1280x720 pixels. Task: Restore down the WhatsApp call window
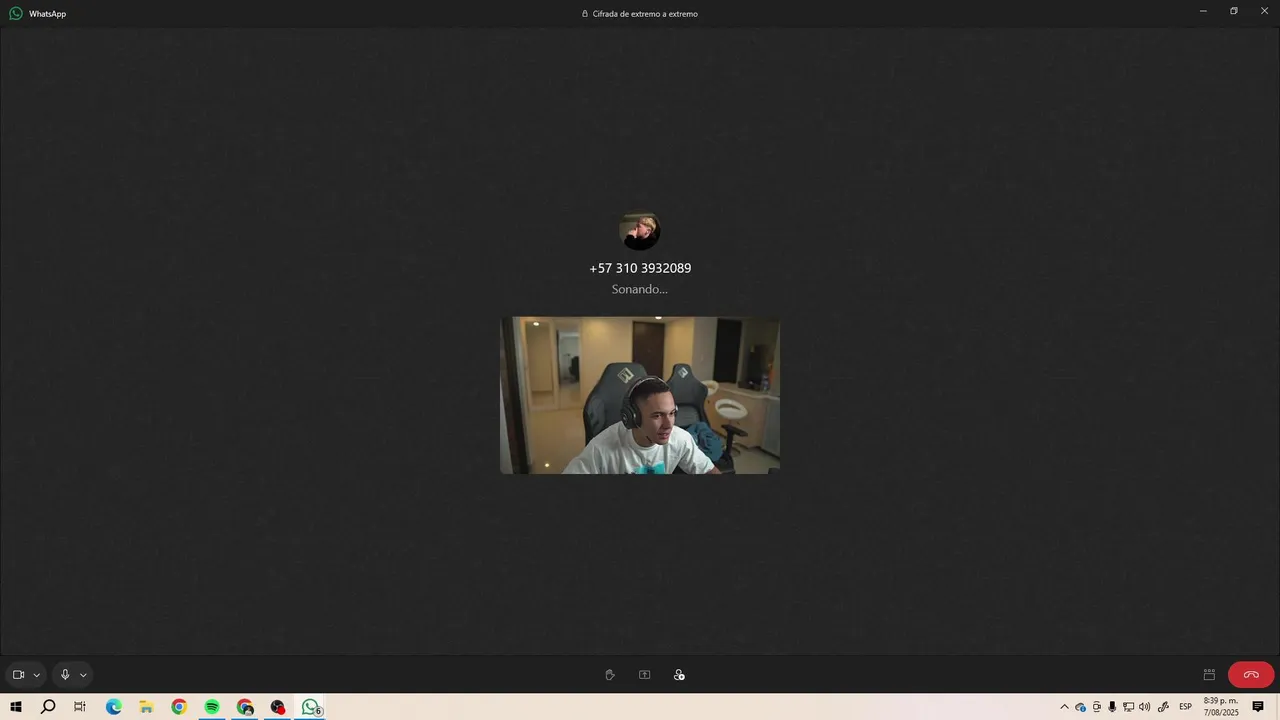pos(1234,11)
